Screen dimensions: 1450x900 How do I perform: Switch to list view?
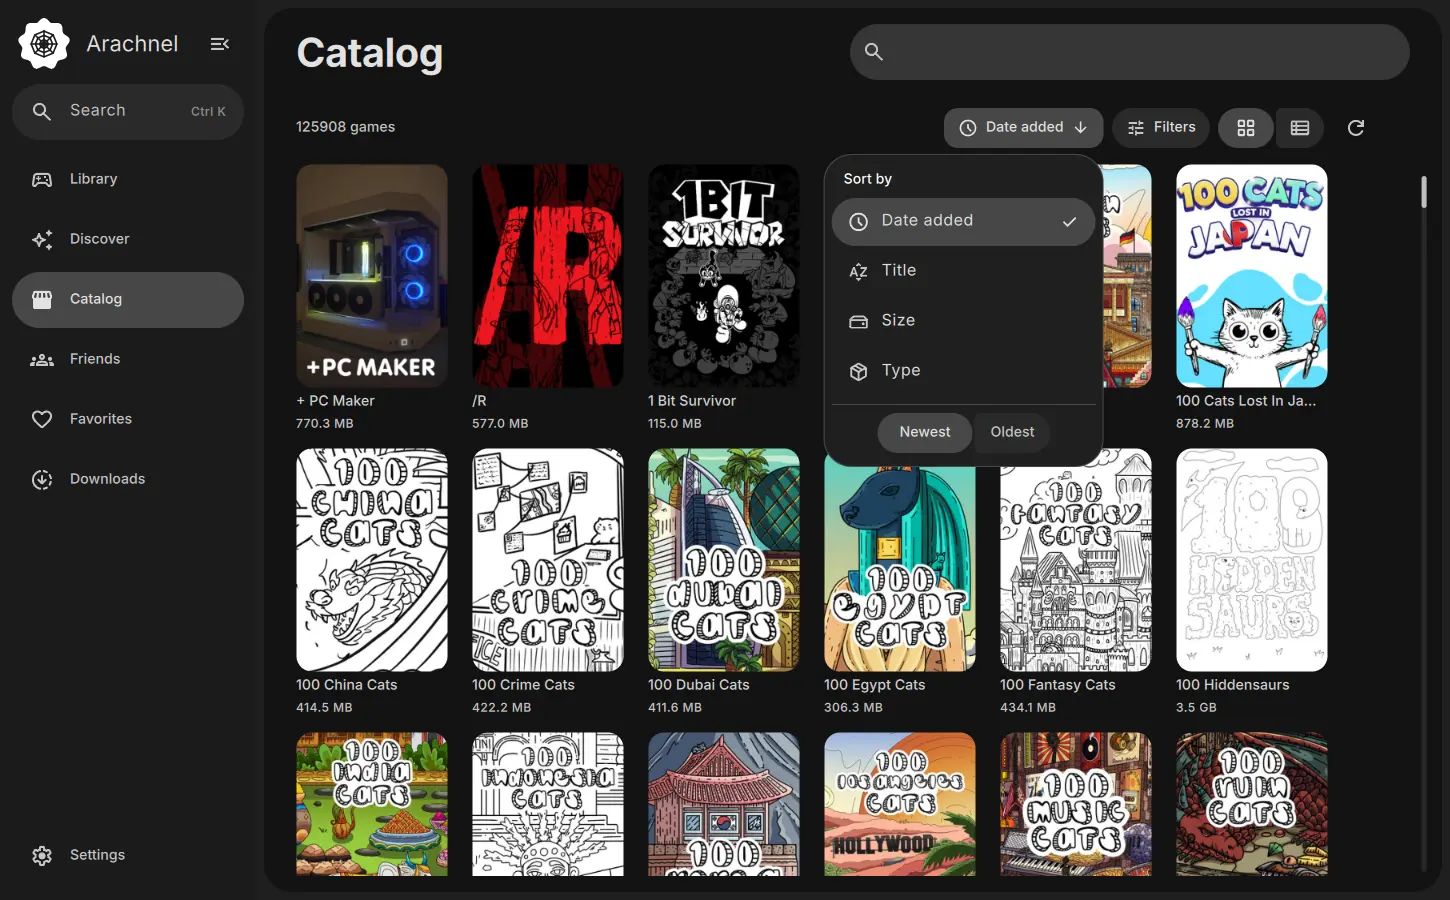coord(1300,128)
